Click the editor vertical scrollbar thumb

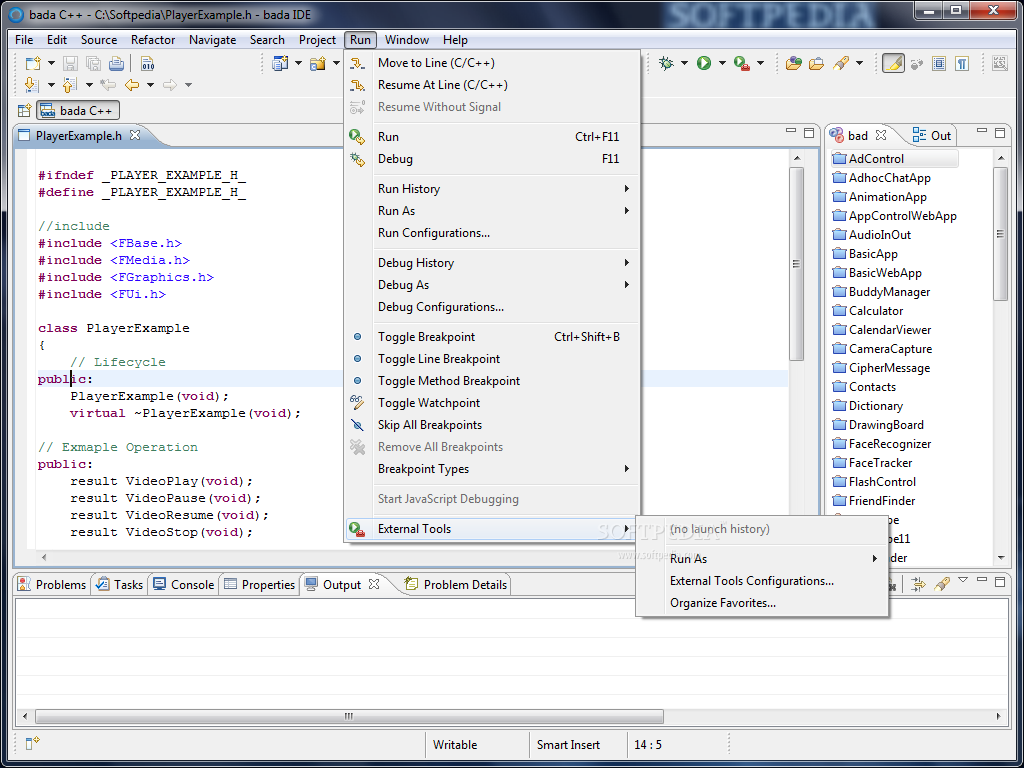(x=796, y=263)
